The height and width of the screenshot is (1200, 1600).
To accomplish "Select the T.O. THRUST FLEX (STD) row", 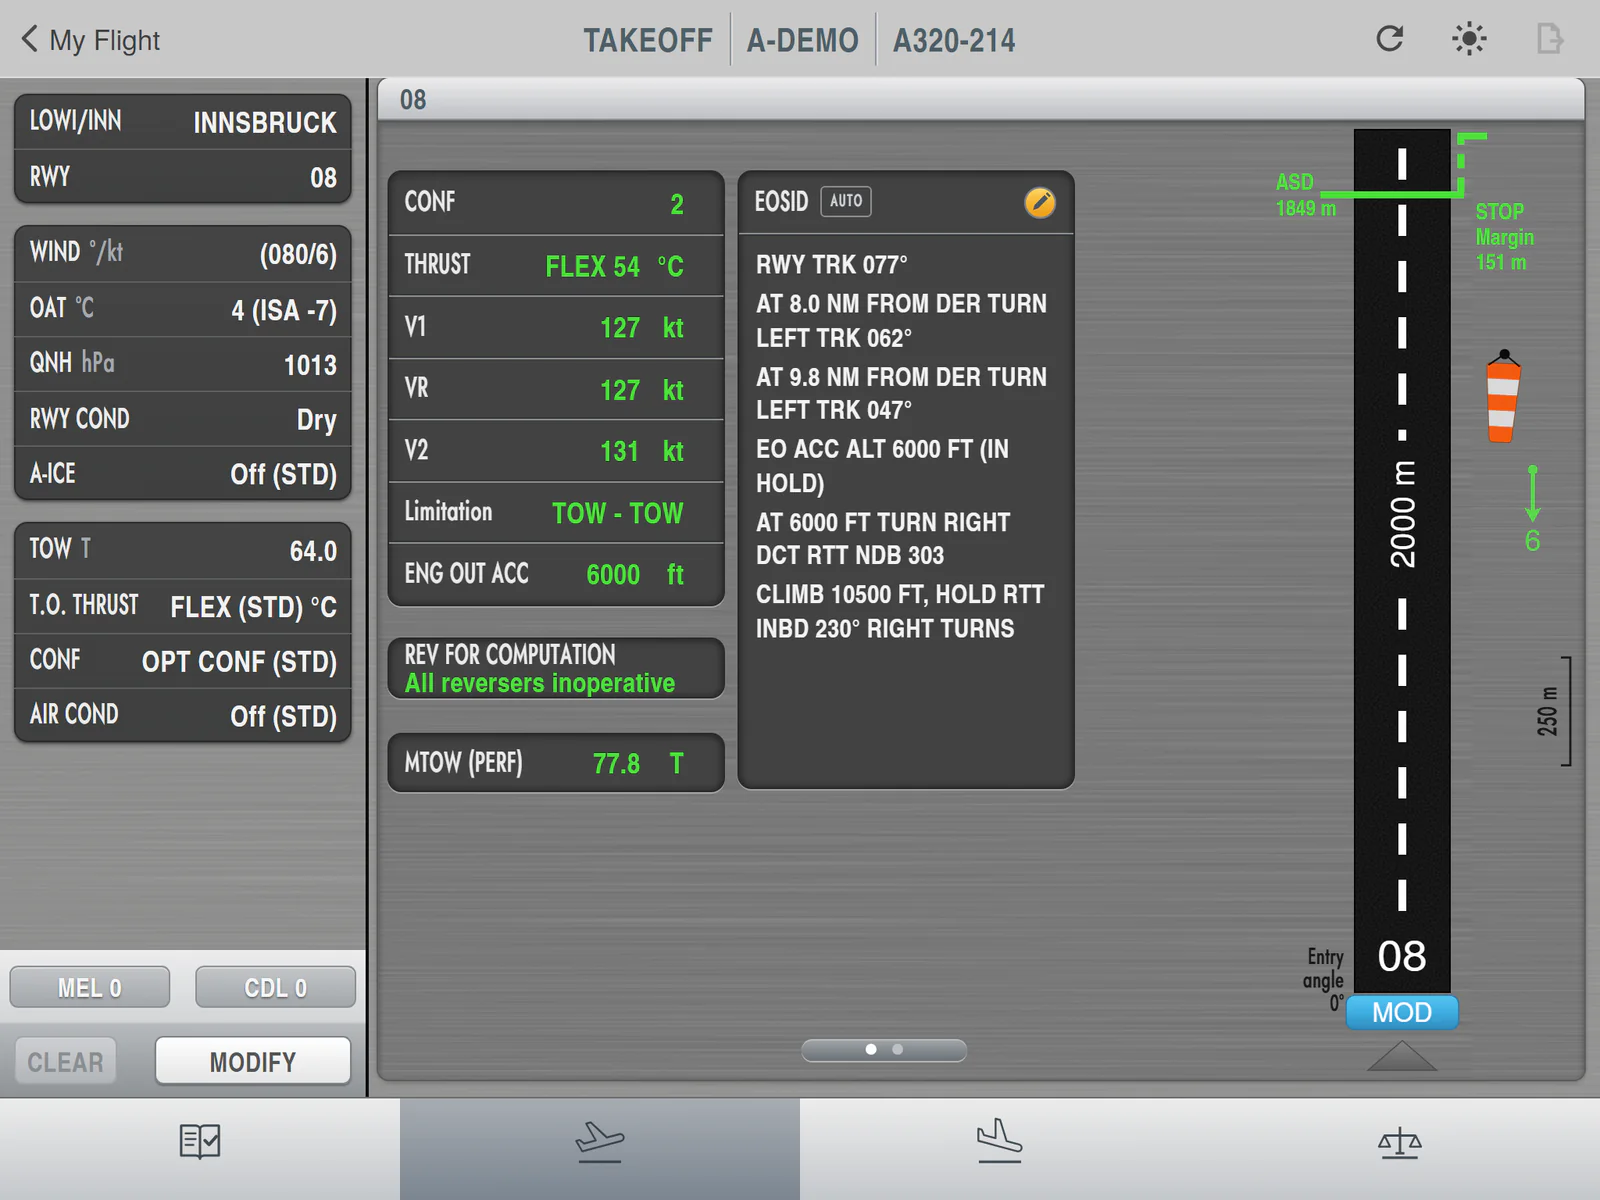I will [183, 606].
